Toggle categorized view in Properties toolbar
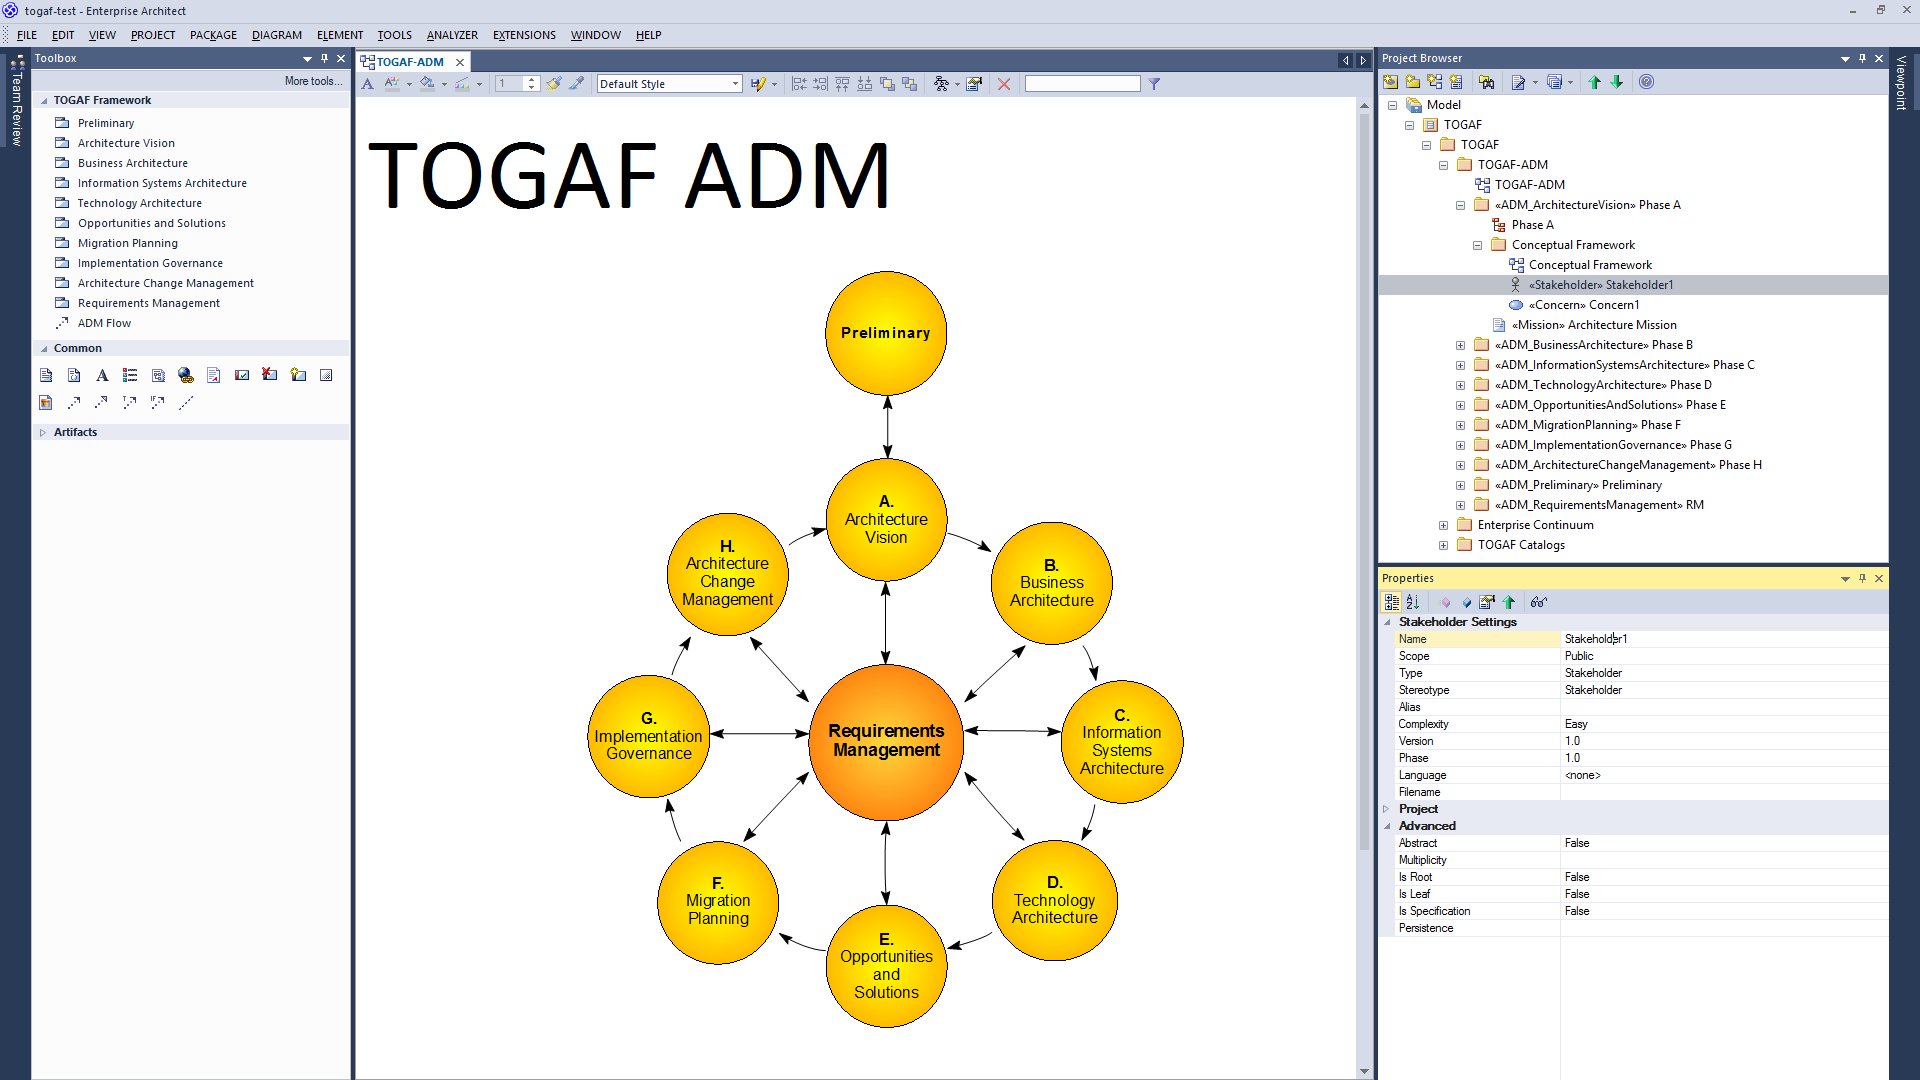This screenshot has height=1080, width=1920. (1391, 602)
